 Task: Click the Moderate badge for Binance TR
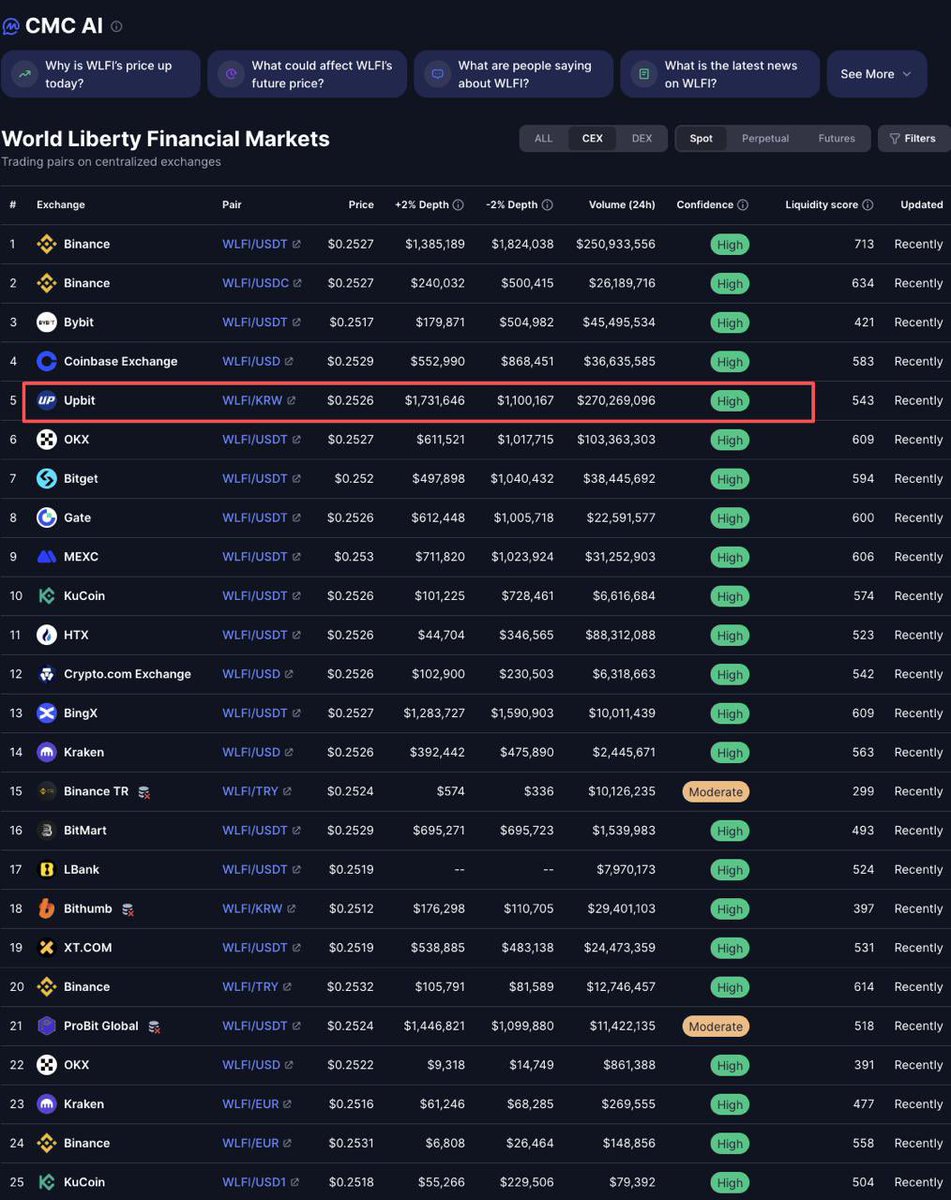[x=716, y=792]
